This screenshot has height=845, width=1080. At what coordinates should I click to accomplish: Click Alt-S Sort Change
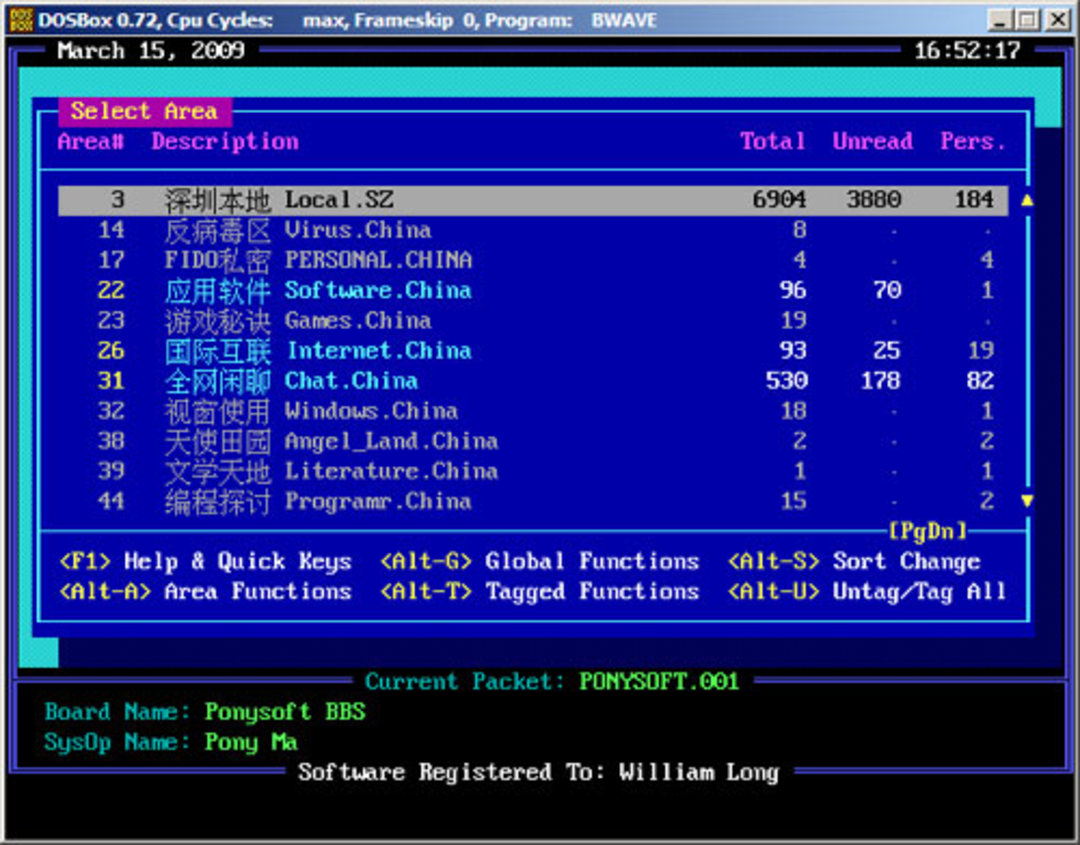point(854,562)
